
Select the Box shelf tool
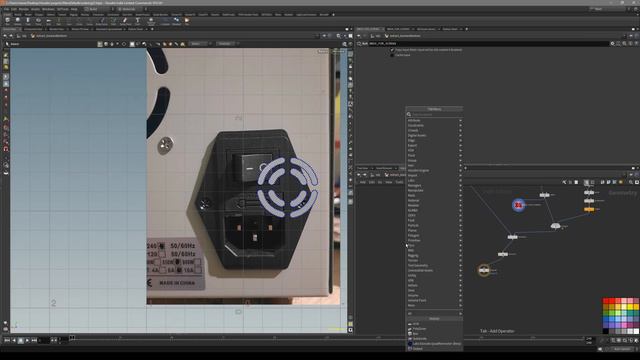pyautogui.click(x=8, y=21)
